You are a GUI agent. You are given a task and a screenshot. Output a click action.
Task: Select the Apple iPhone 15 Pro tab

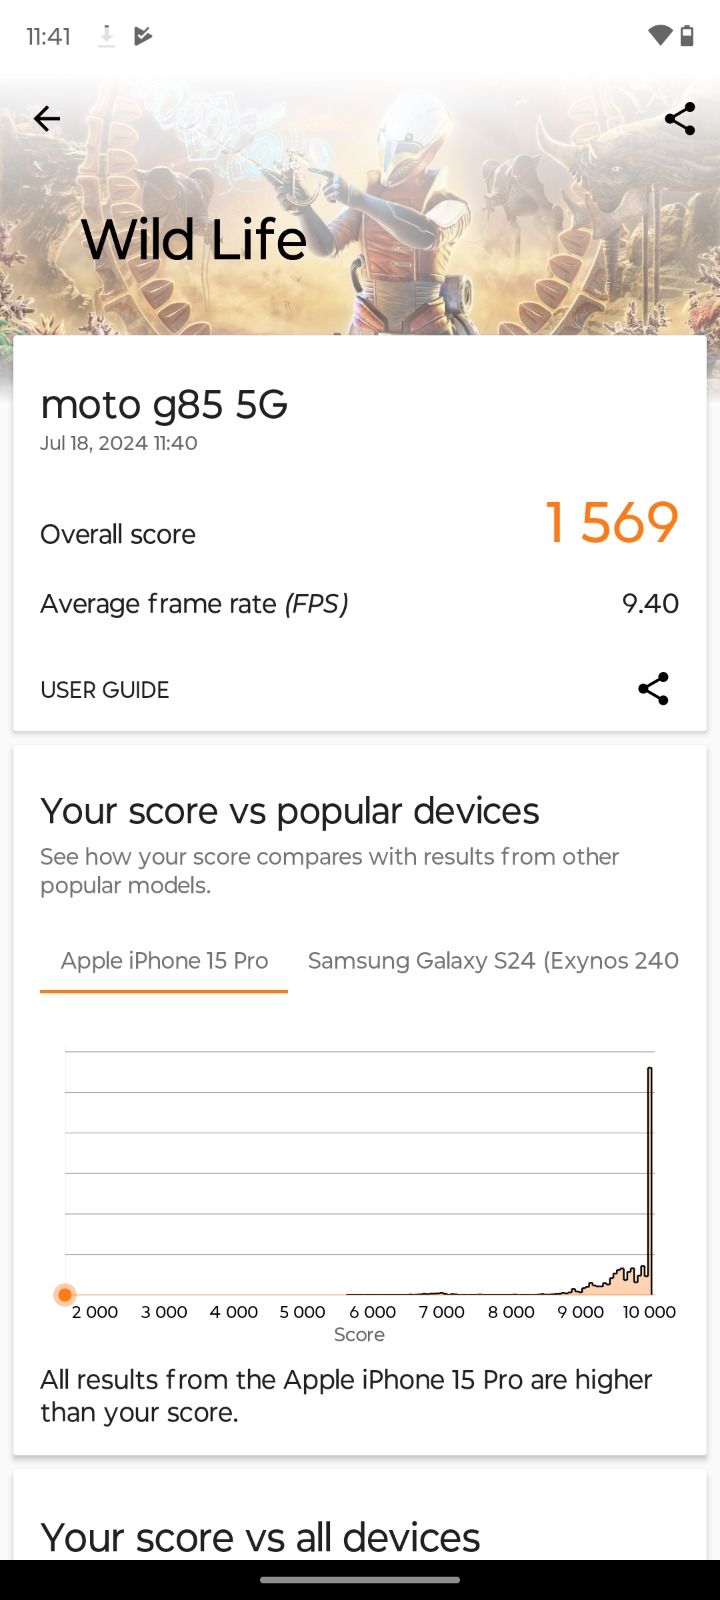click(x=164, y=961)
